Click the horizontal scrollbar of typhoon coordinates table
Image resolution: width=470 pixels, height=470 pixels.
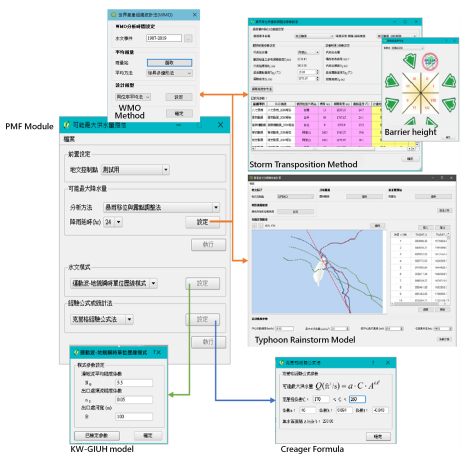pyautogui.click(x=418, y=304)
